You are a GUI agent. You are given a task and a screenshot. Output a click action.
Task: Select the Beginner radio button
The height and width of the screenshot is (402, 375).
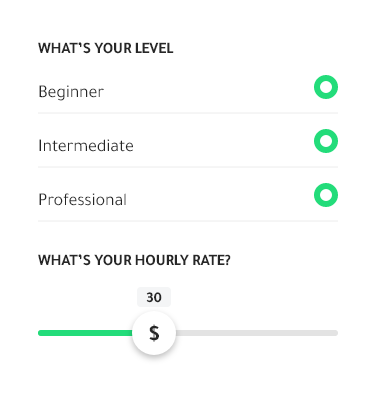[326, 87]
